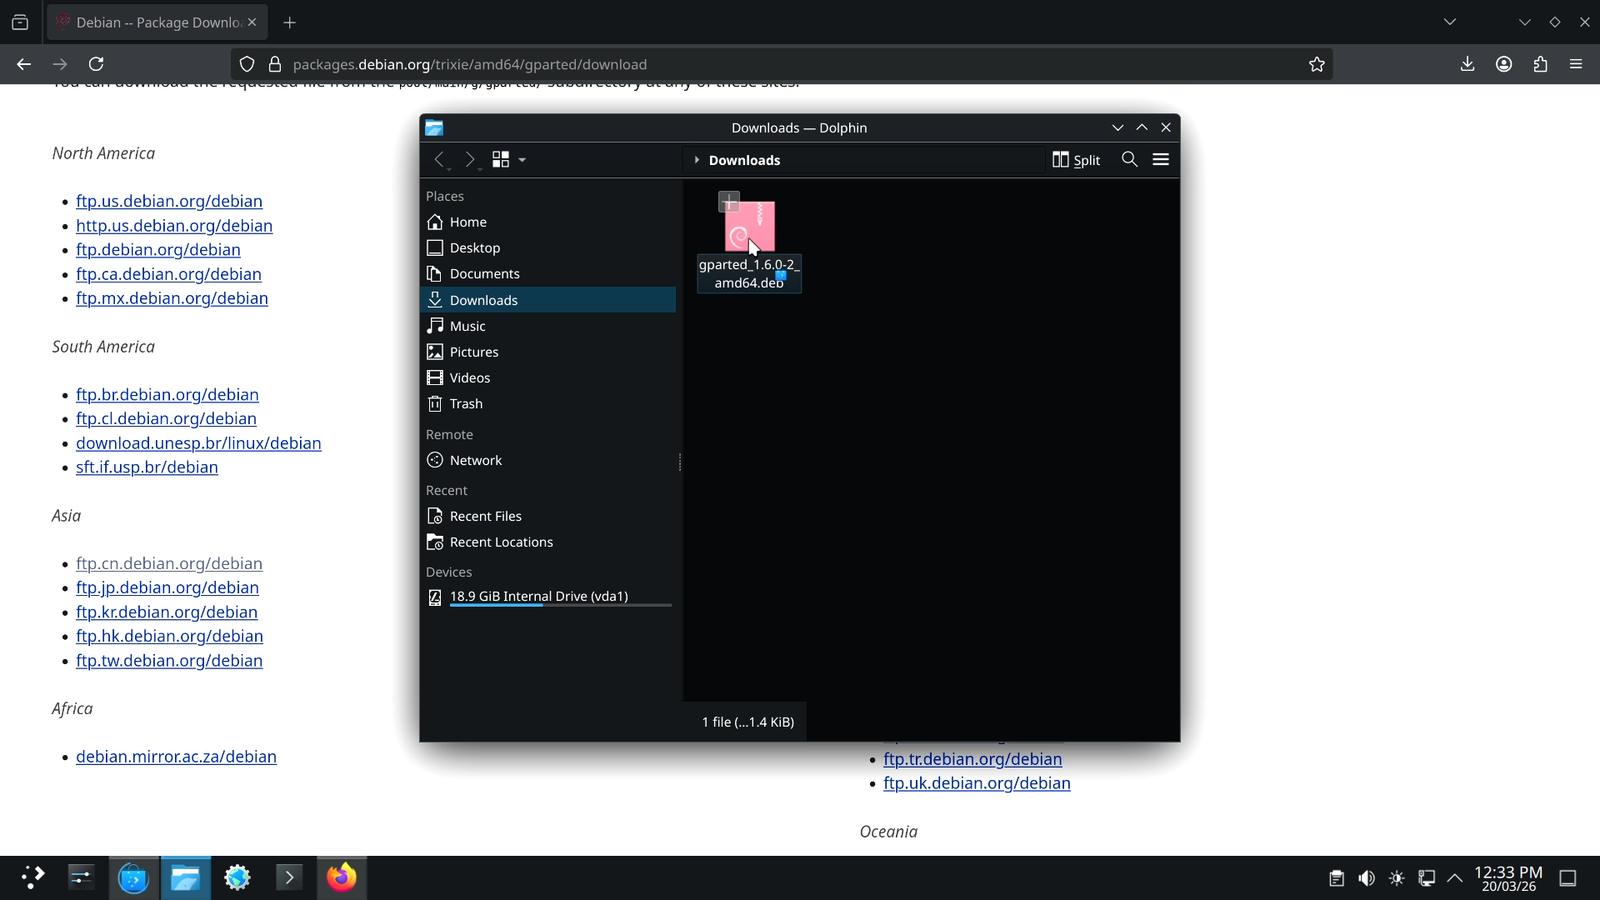
Task: Click gparted_1.6.0-2_amd64.deb filename label
Action: coord(749,274)
